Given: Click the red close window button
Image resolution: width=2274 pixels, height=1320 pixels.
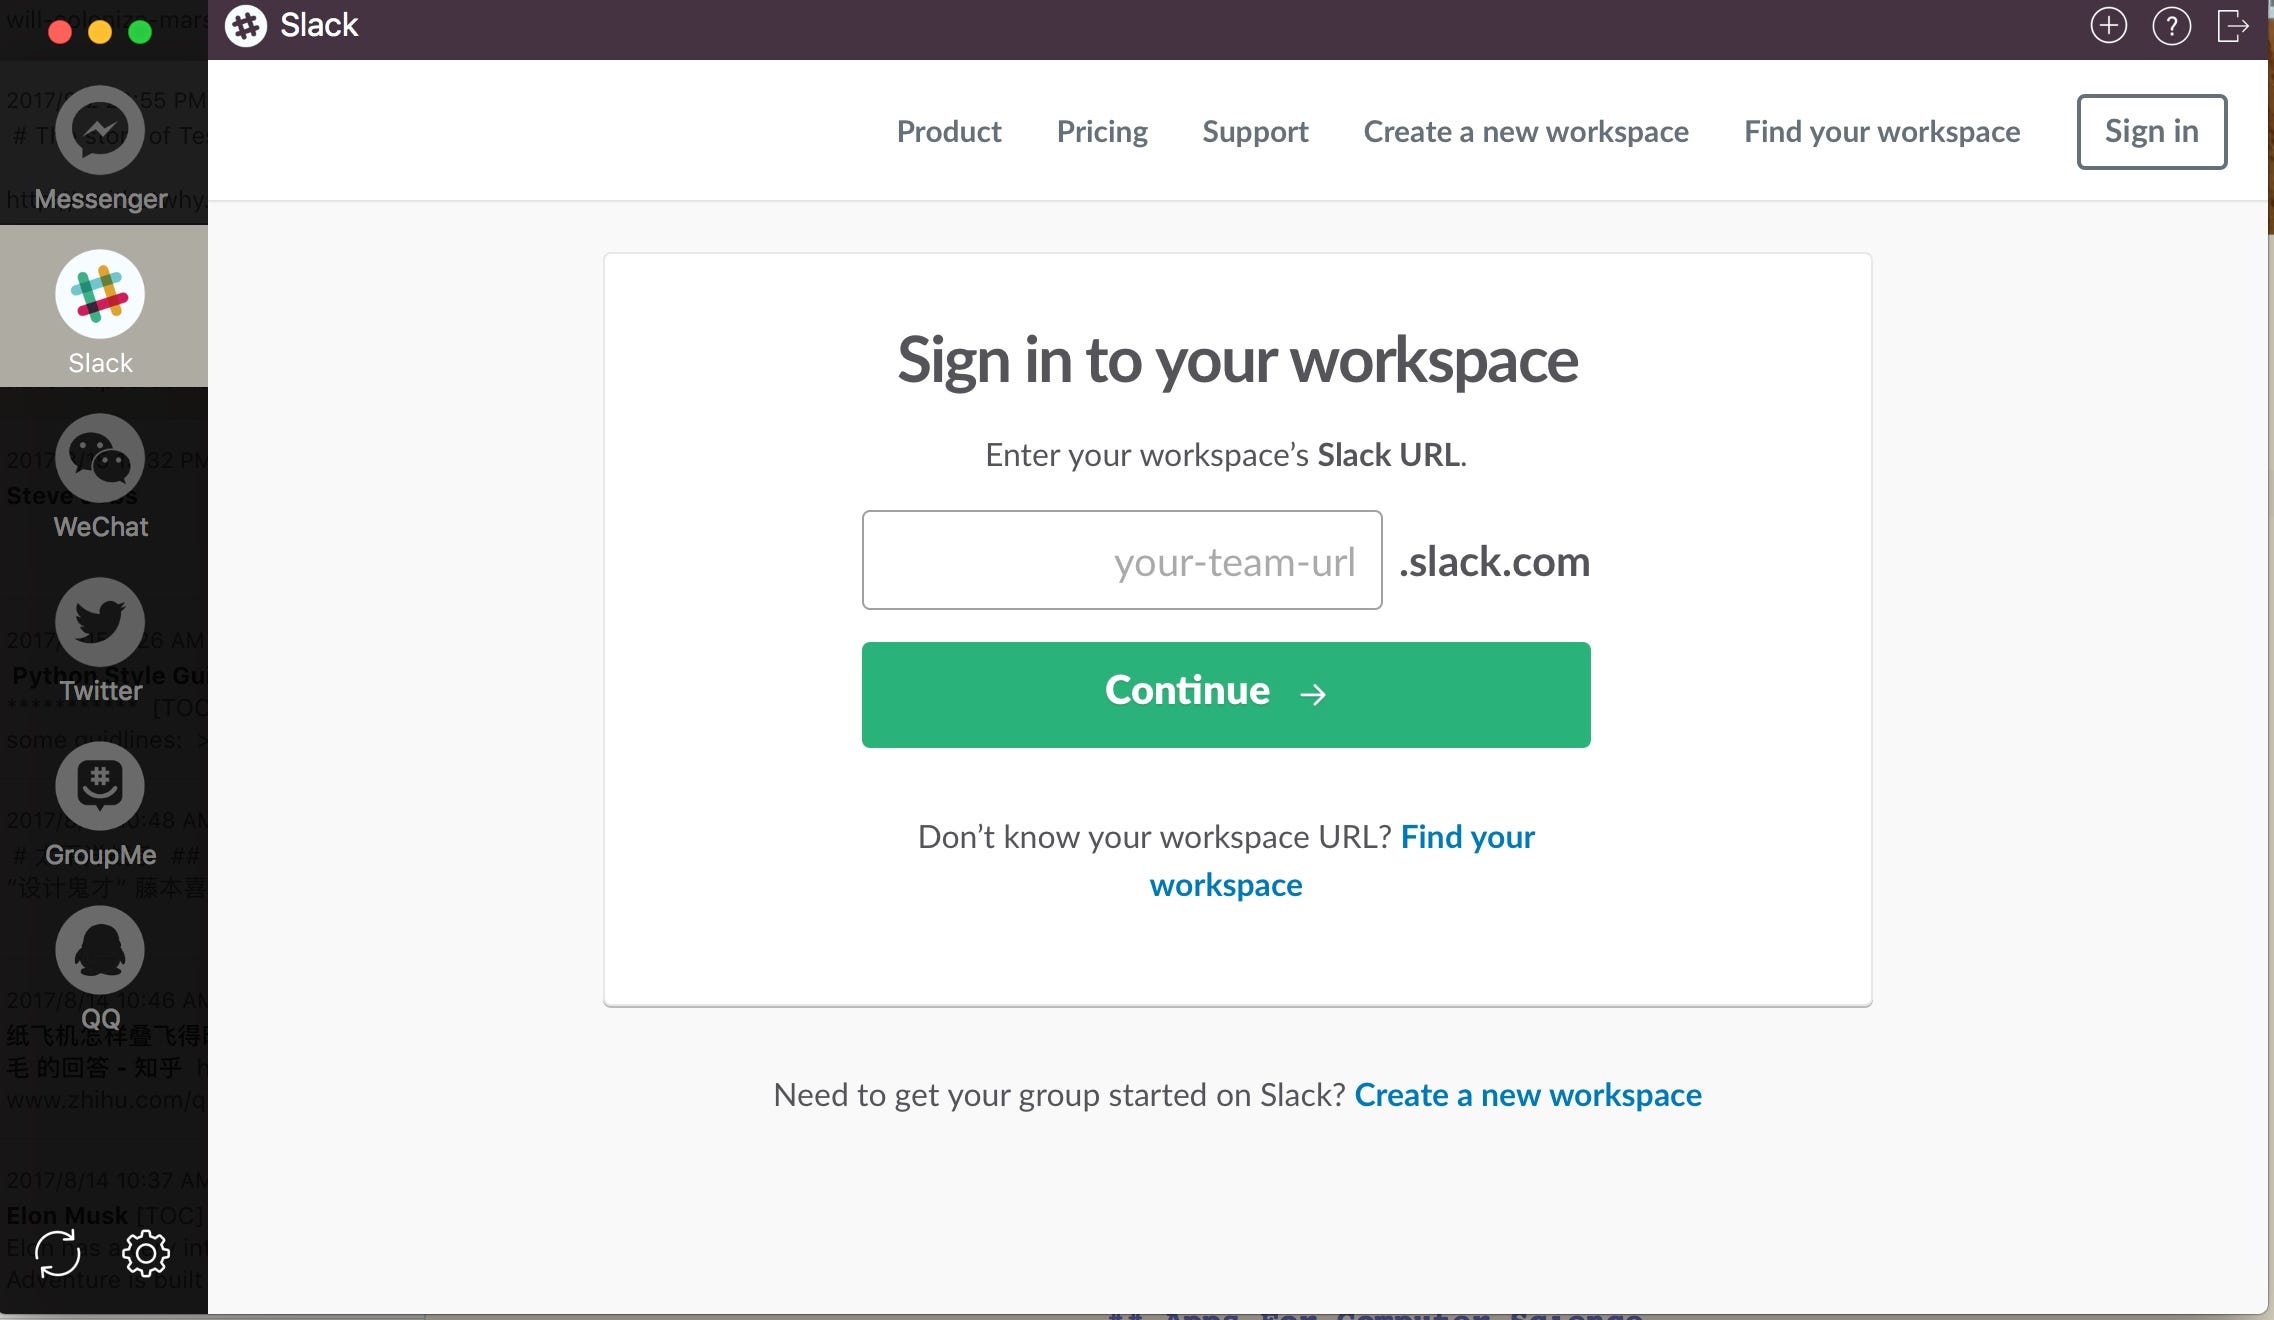Looking at the screenshot, I should [x=60, y=32].
